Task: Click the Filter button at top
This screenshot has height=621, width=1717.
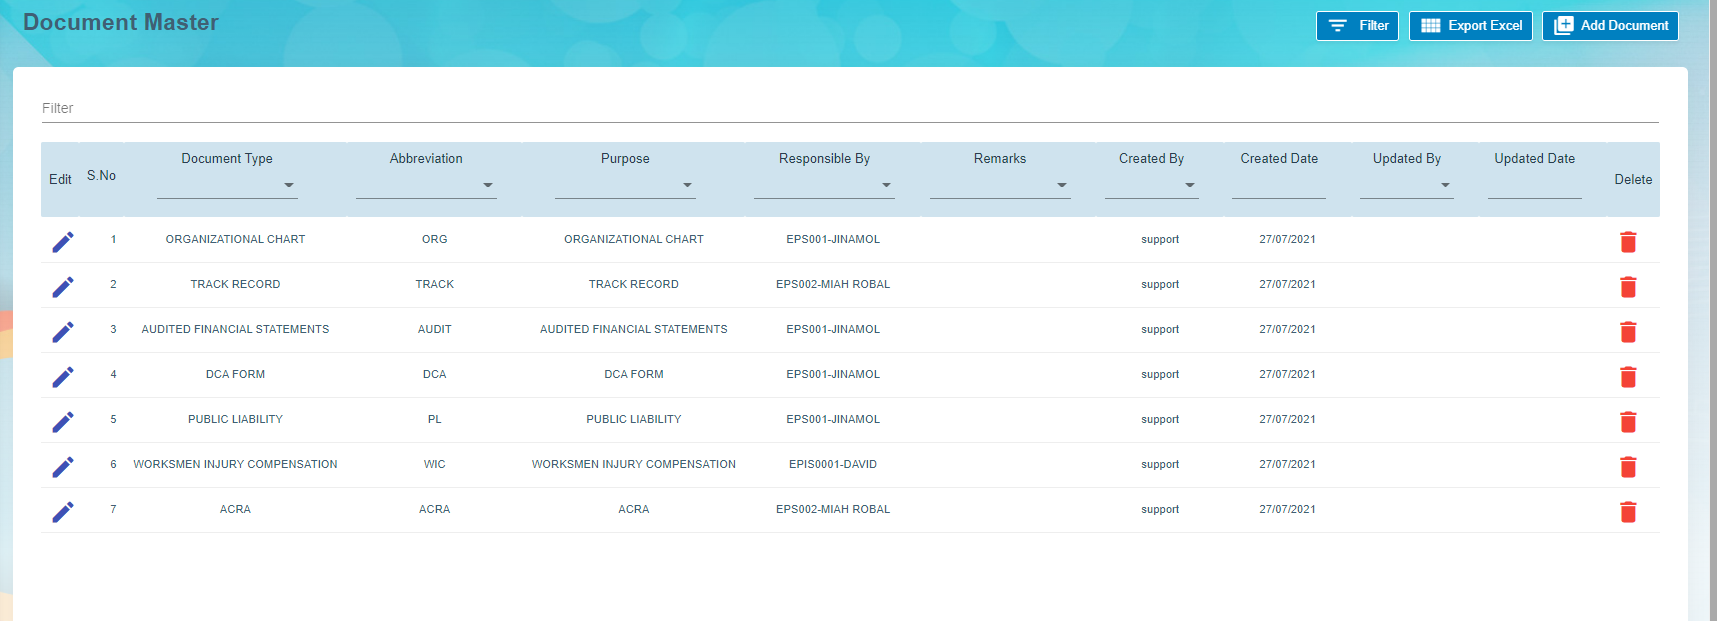Action: [x=1357, y=26]
